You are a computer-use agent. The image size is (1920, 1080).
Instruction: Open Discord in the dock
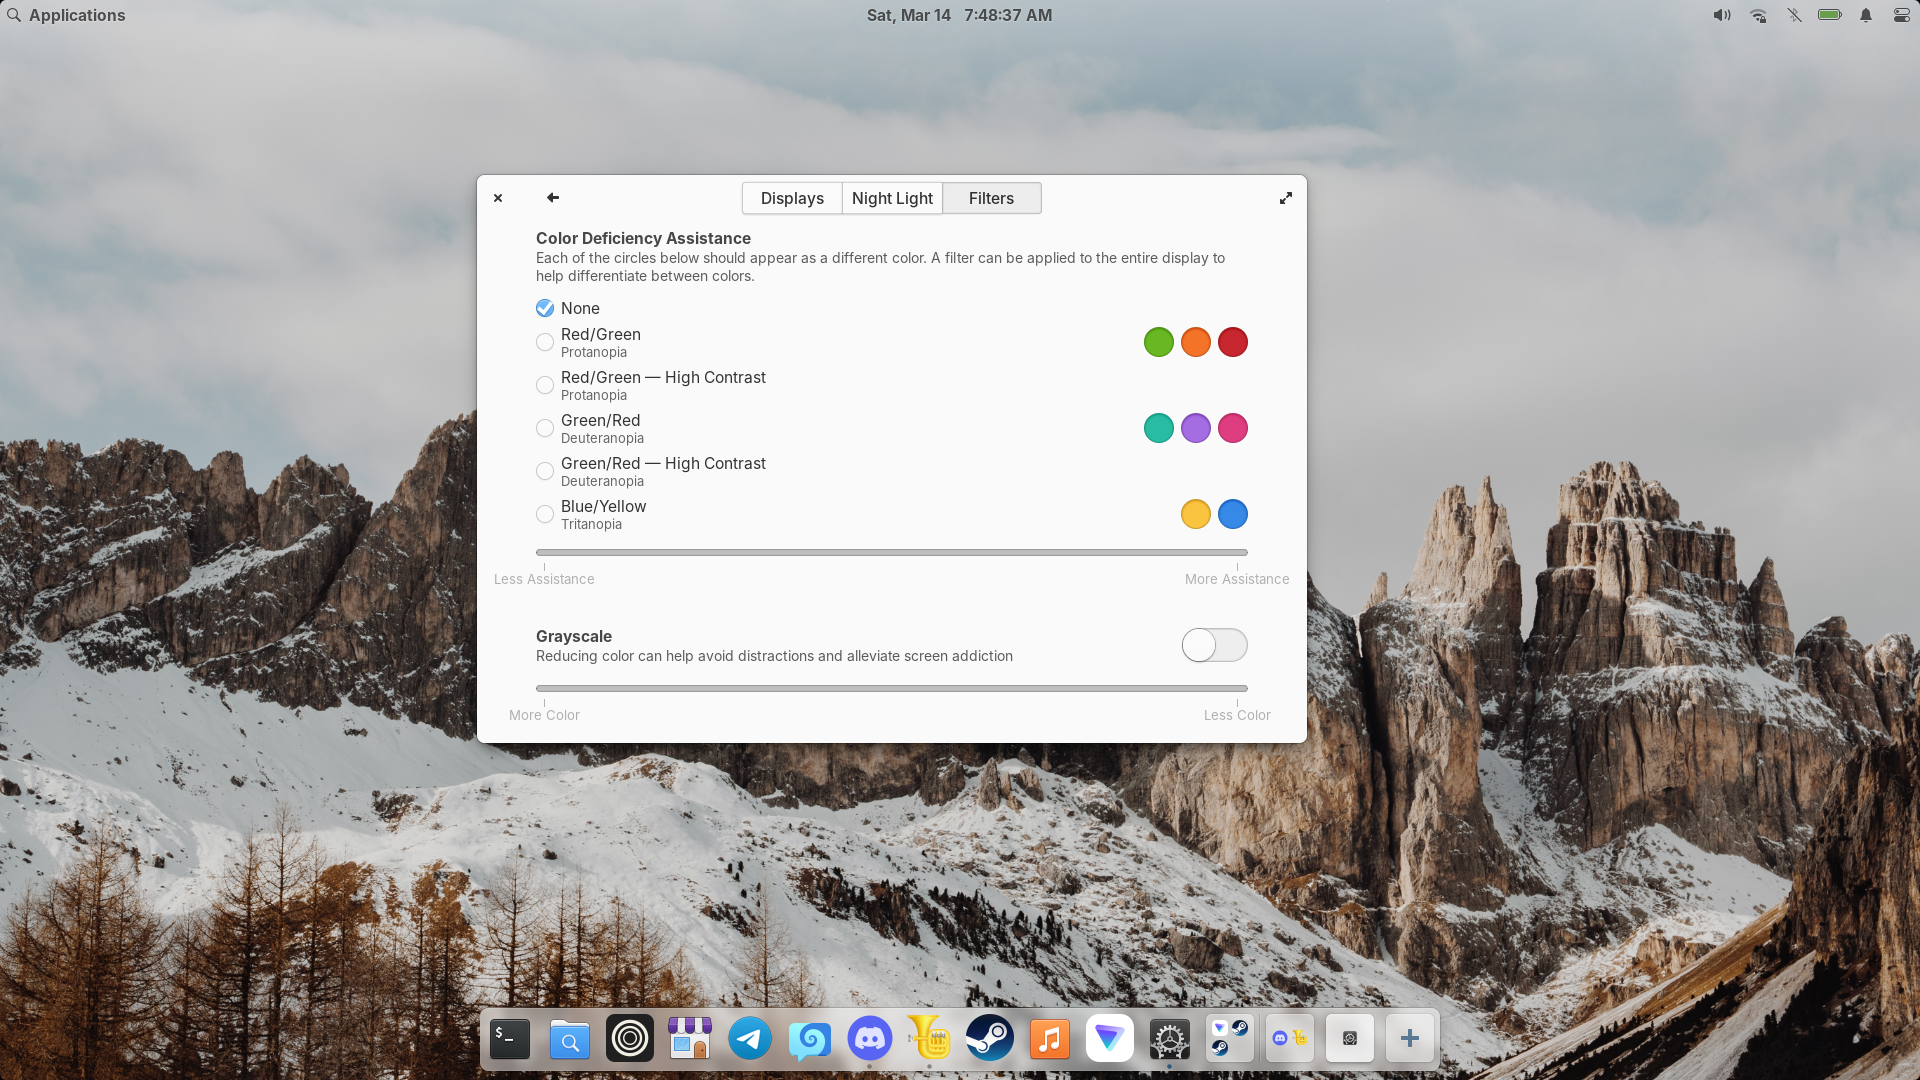870,1039
